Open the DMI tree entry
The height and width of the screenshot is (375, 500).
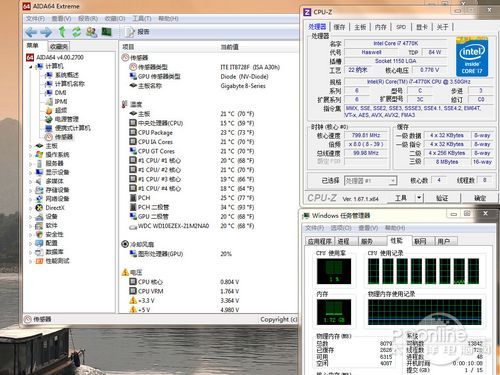point(60,93)
